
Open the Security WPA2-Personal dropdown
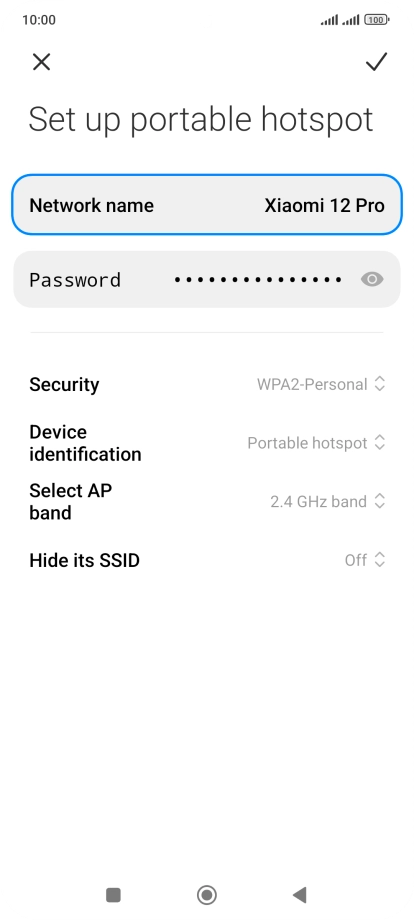[321, 384]
